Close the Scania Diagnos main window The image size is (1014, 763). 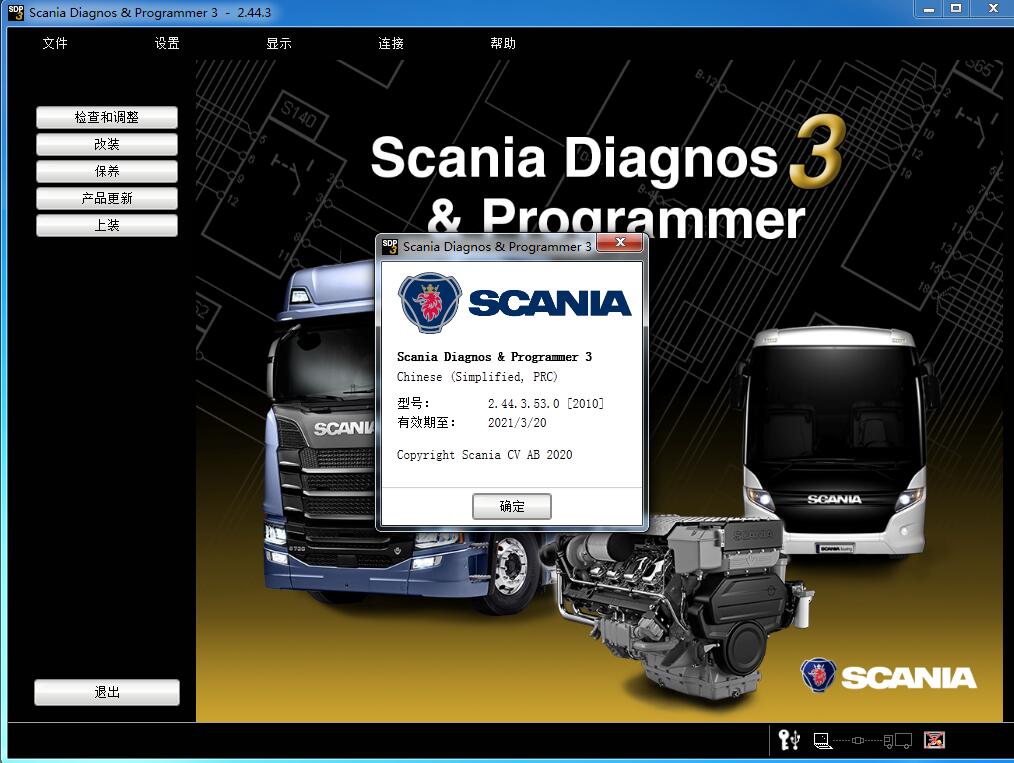coord(992,9)
